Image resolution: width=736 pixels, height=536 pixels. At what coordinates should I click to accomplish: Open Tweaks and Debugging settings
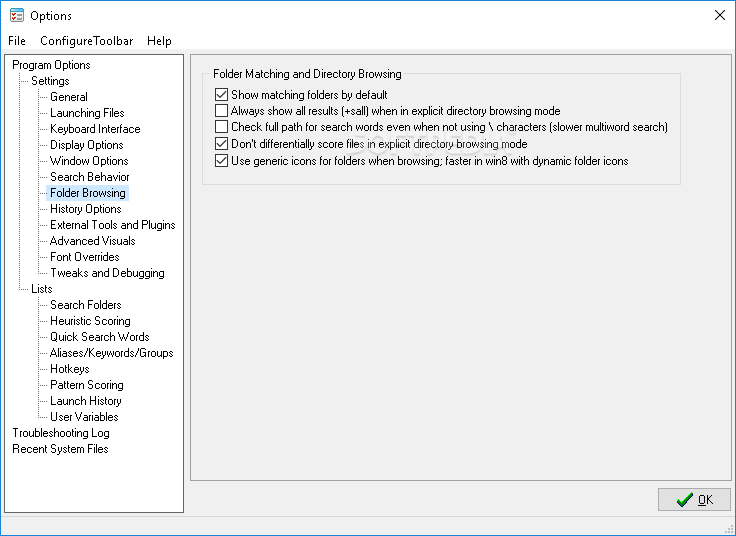pos(107,273)
